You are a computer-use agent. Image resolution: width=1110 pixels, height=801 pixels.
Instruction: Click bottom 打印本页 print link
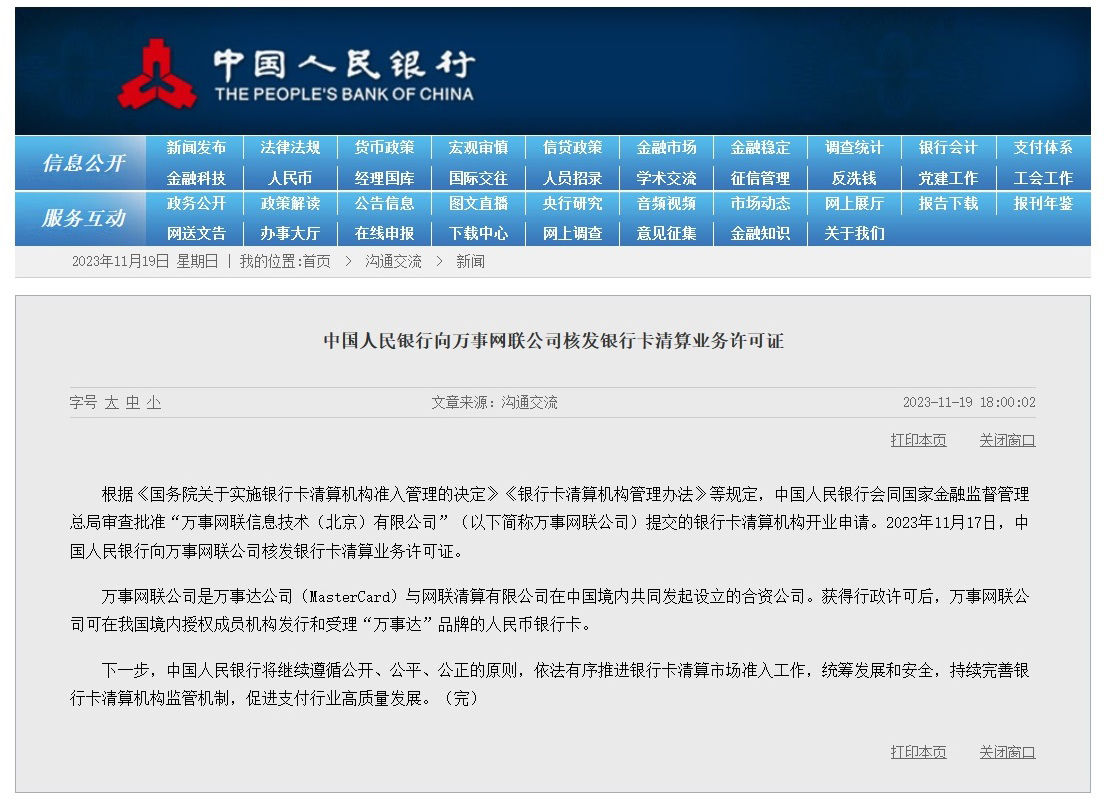(x=918, y=752)
